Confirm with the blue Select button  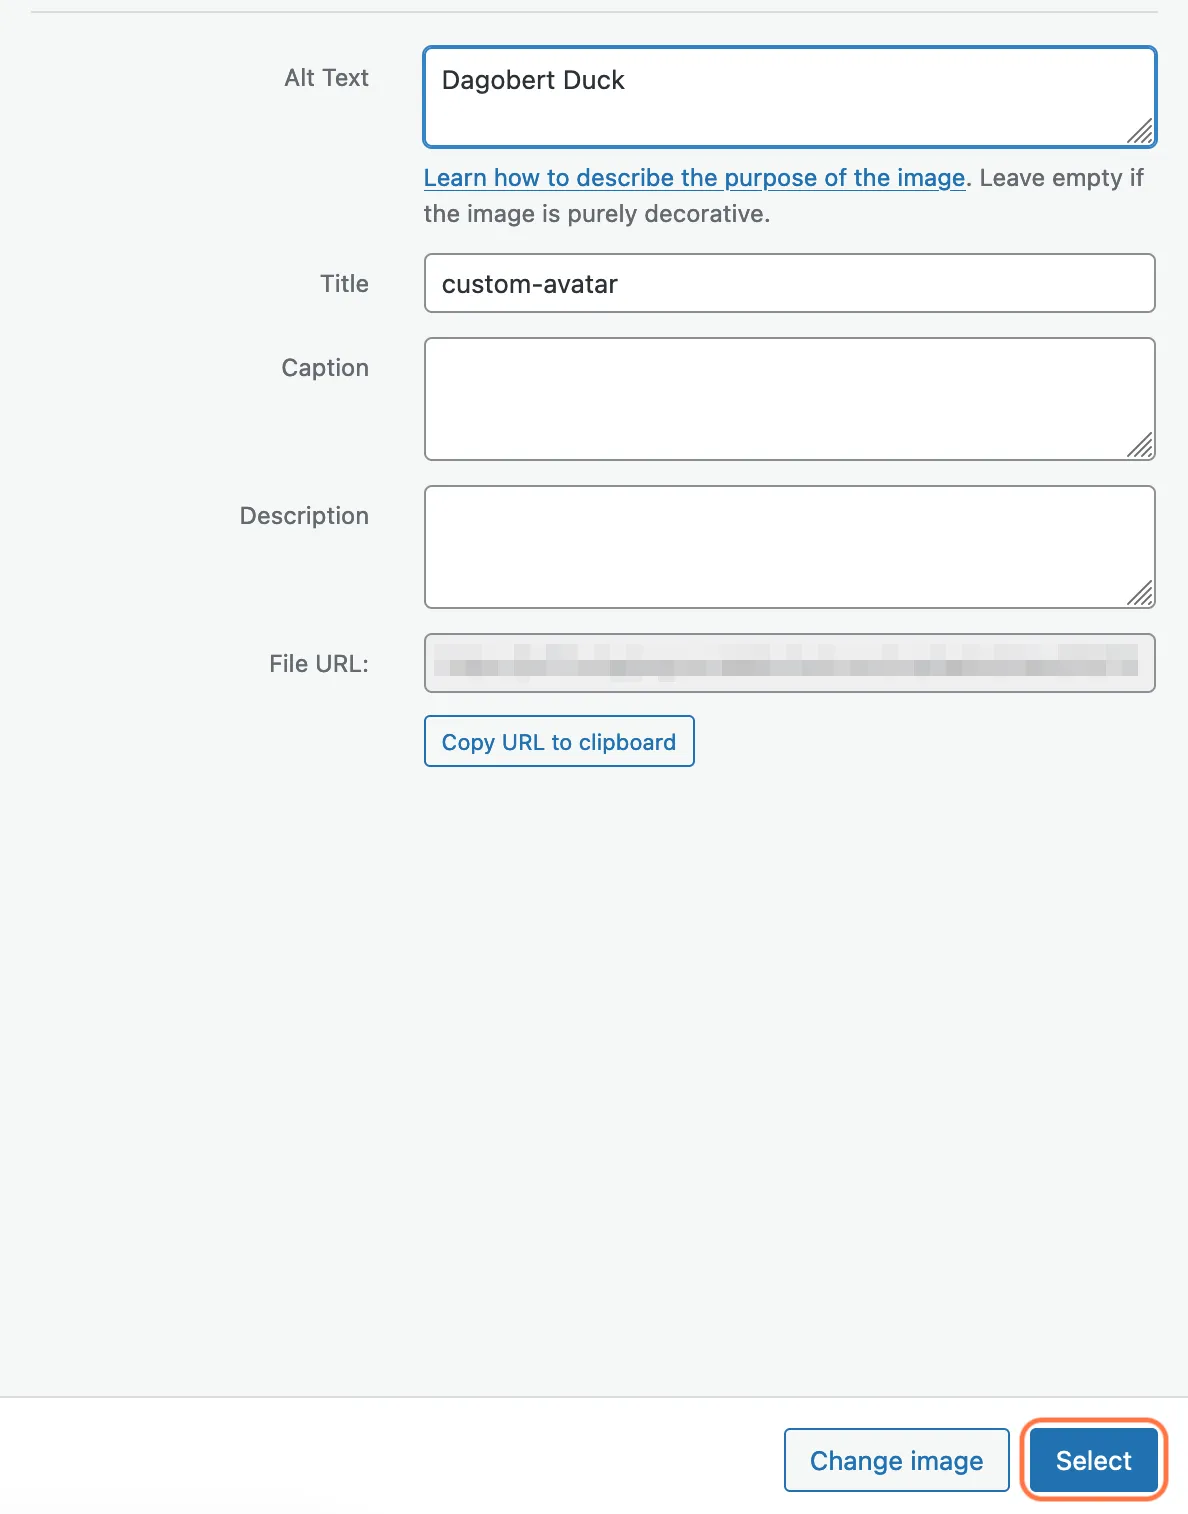[1094, 1460]
